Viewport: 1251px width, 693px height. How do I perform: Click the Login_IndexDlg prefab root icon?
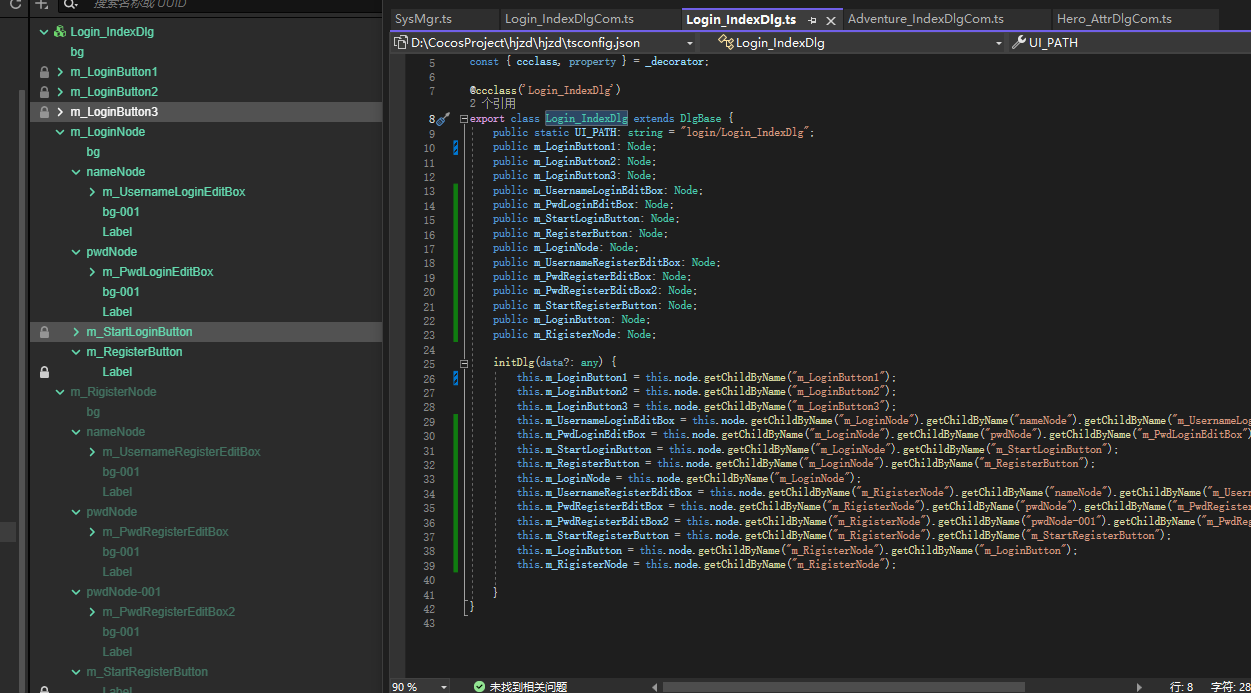pos(60,32)
